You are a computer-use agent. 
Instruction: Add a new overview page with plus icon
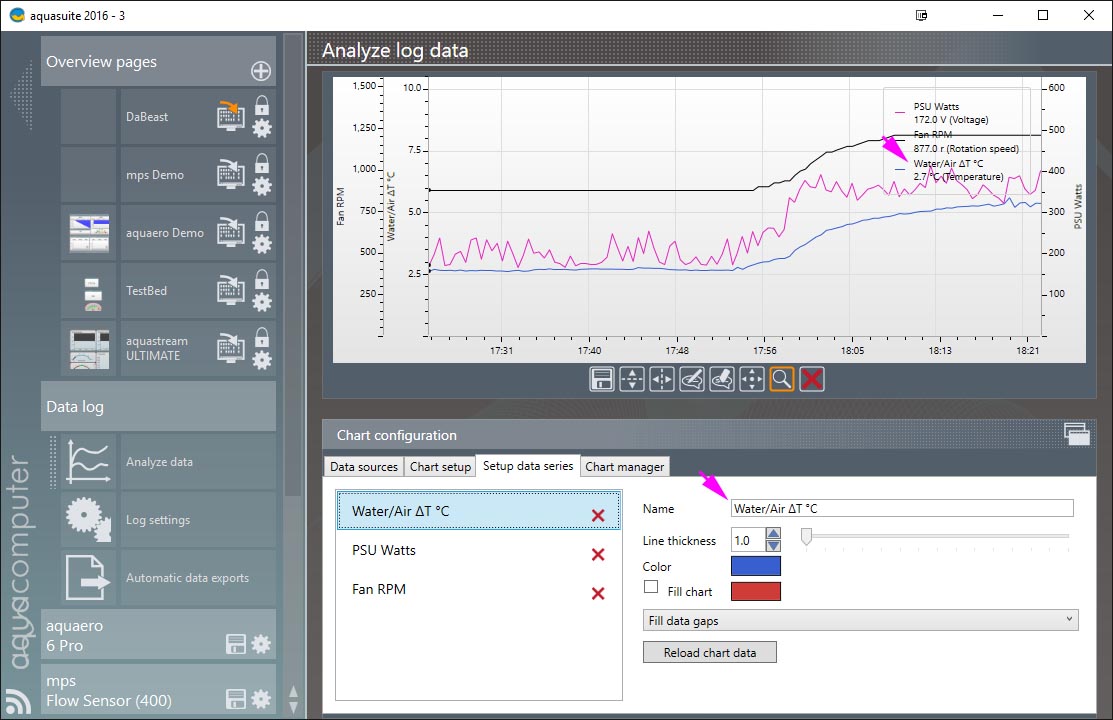click(260, 71)
